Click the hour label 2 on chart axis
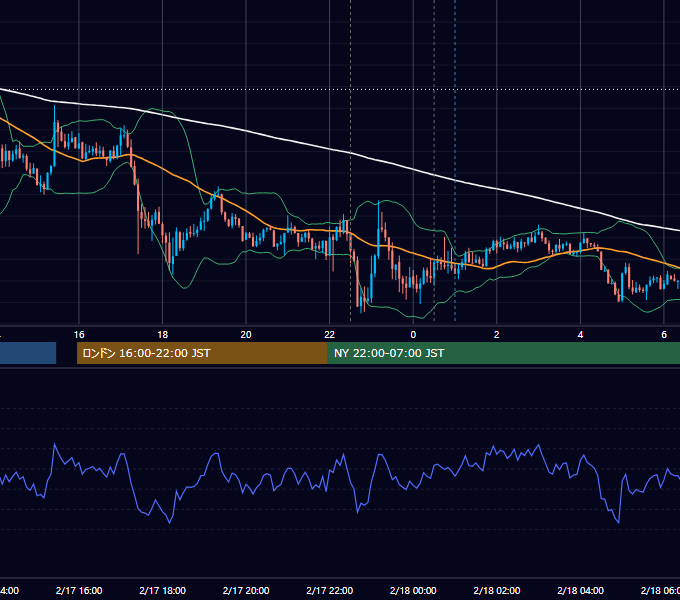 click(x=497, y=335)
